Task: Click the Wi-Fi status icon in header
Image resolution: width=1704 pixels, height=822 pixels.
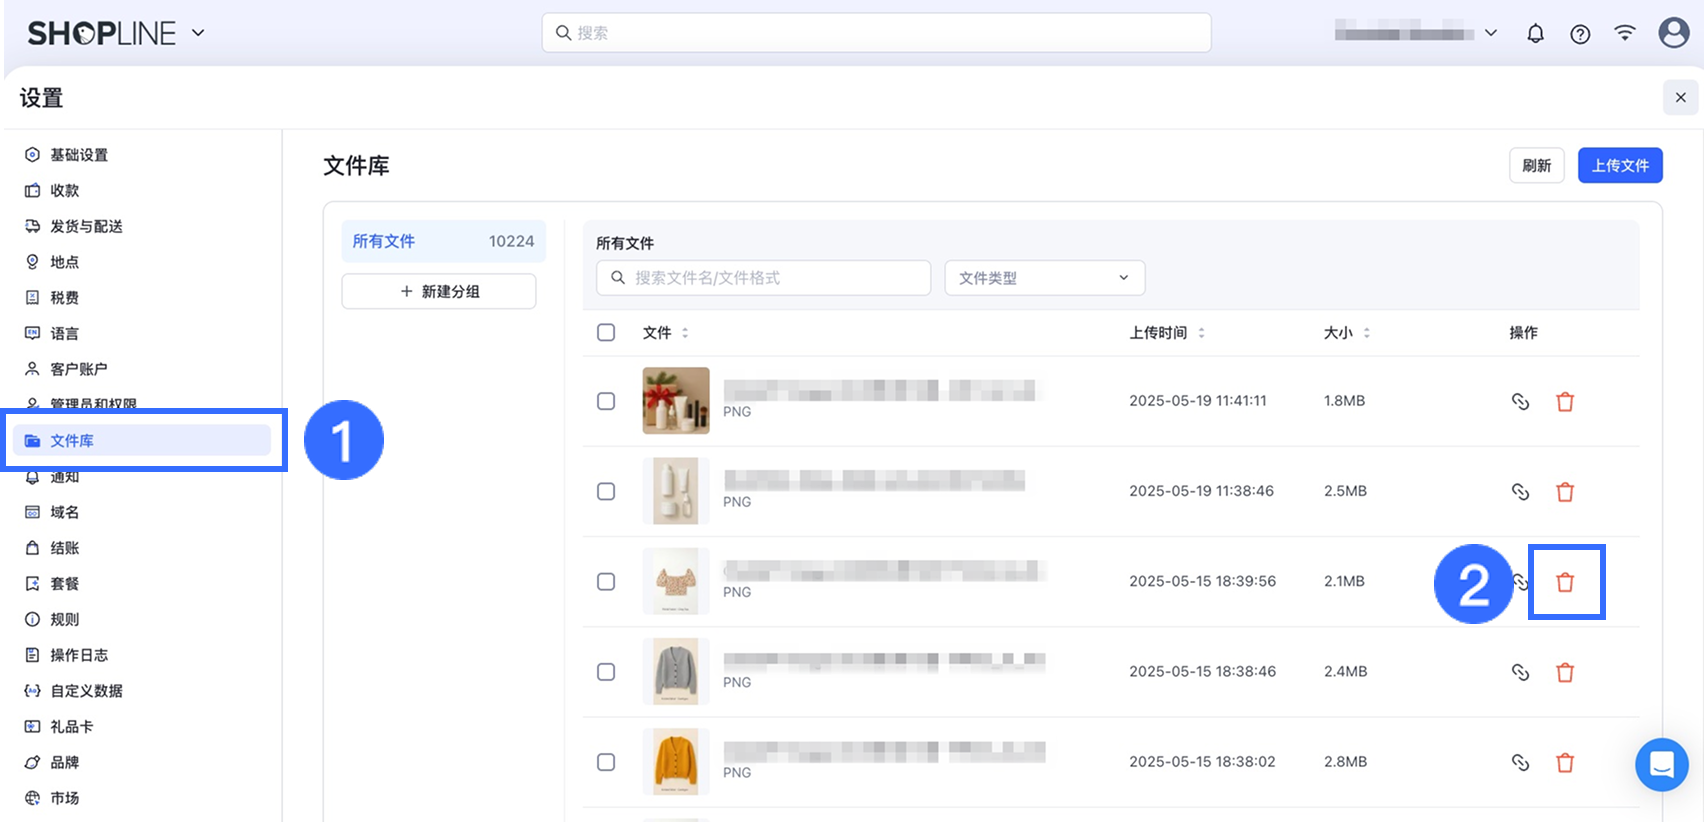Action: (1625, 33)
